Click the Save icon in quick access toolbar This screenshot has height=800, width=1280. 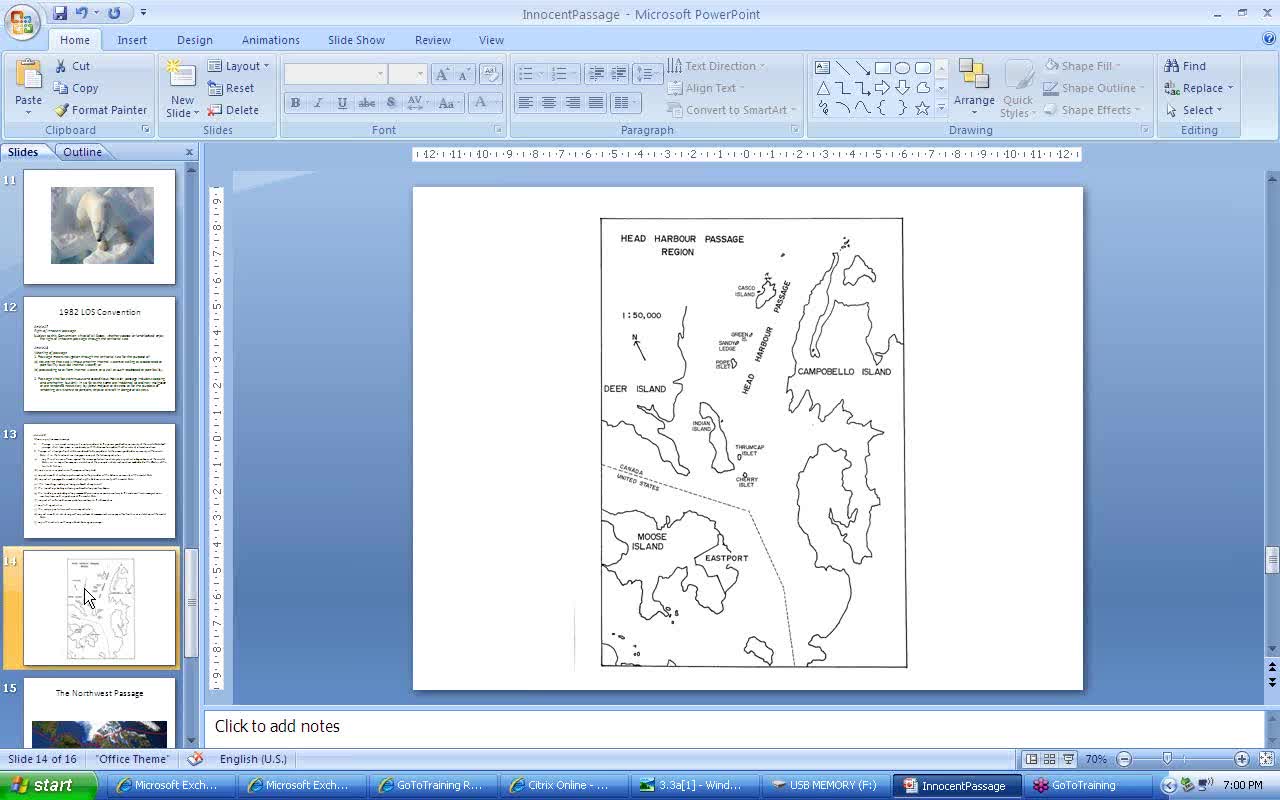60,13
